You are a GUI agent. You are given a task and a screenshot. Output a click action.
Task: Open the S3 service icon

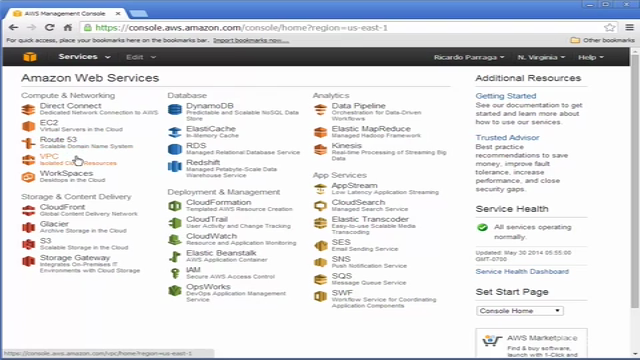click(x=28, y=244)
